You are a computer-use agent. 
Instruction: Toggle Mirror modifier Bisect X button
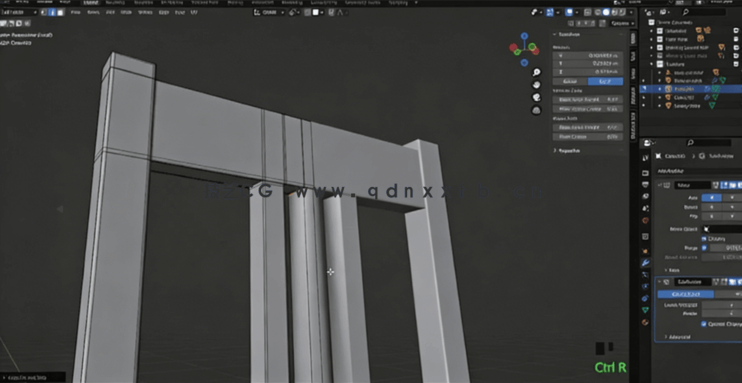tap(711, 207)
